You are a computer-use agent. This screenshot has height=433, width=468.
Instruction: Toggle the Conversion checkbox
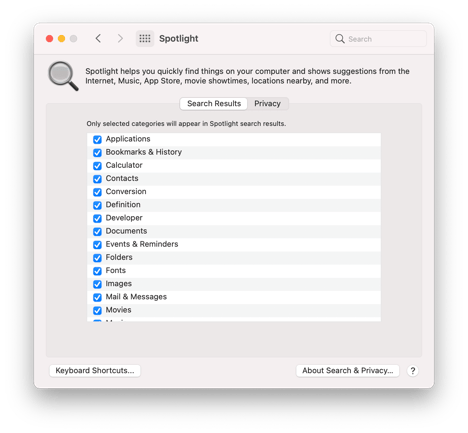pos(97,192)
